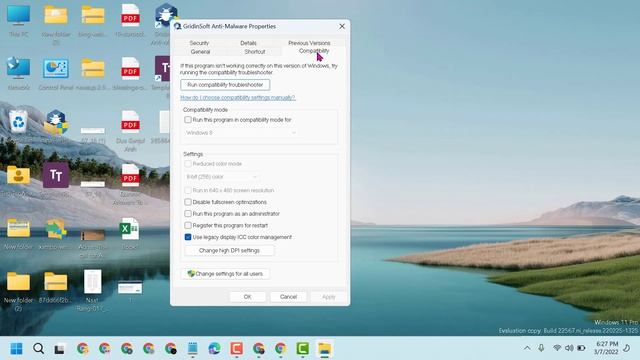640x360 pixels.
Task: Toggle Run in 640 x 480 screen resolution
Action: [188, 190]
